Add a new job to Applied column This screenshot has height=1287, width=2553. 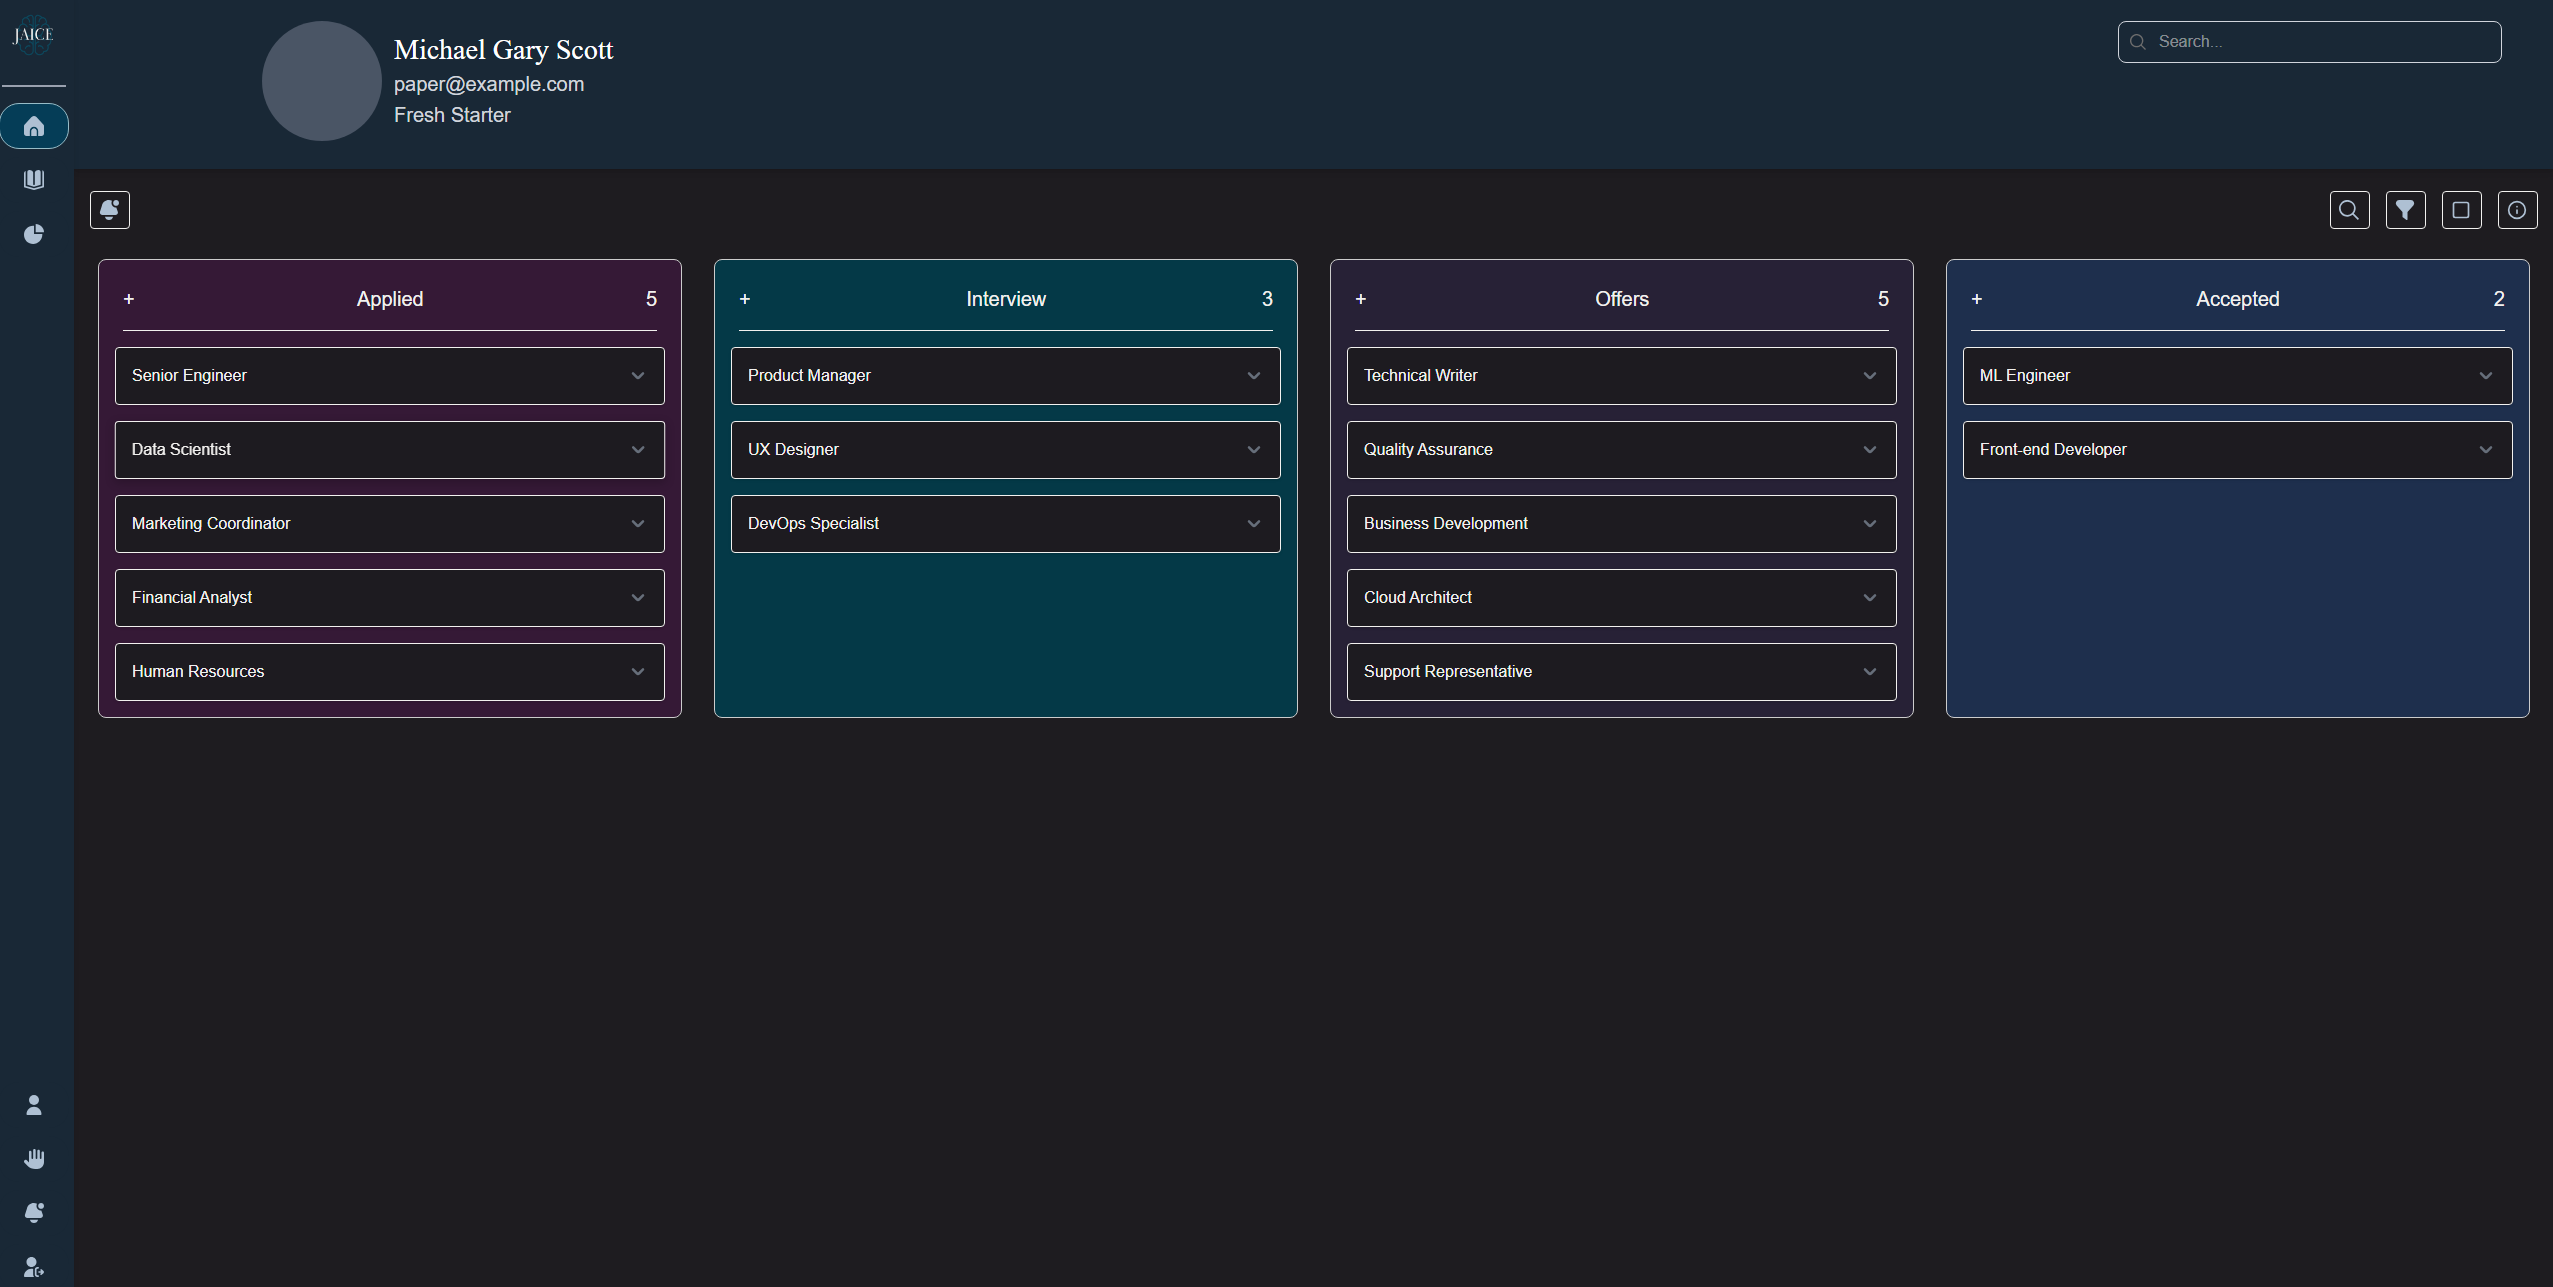click(129, 299)
